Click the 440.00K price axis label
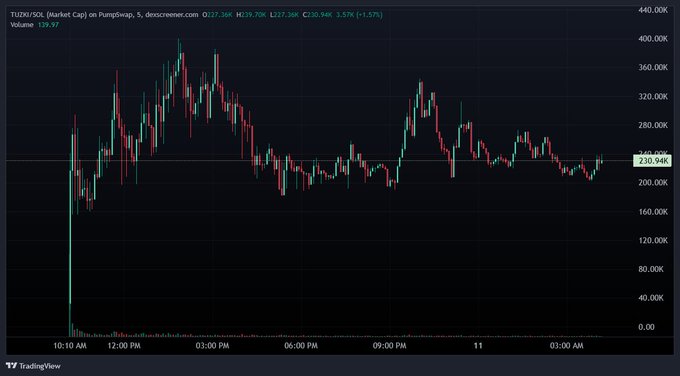The image size is (680, 376). tap(653, 10)
